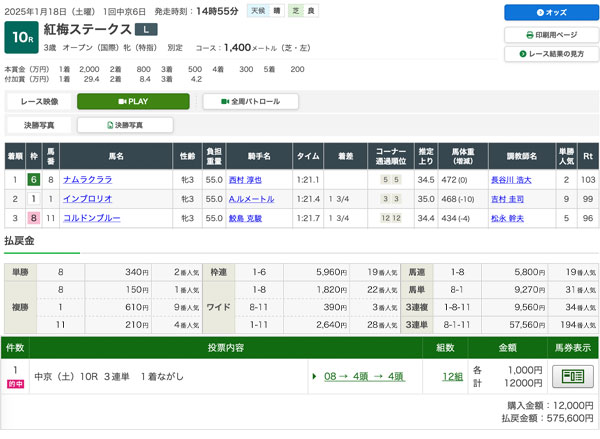Viewport: 600px width, 439px height.
Task: Open jockey 鮫島 克駿 profile
Action: pos(248,217)
